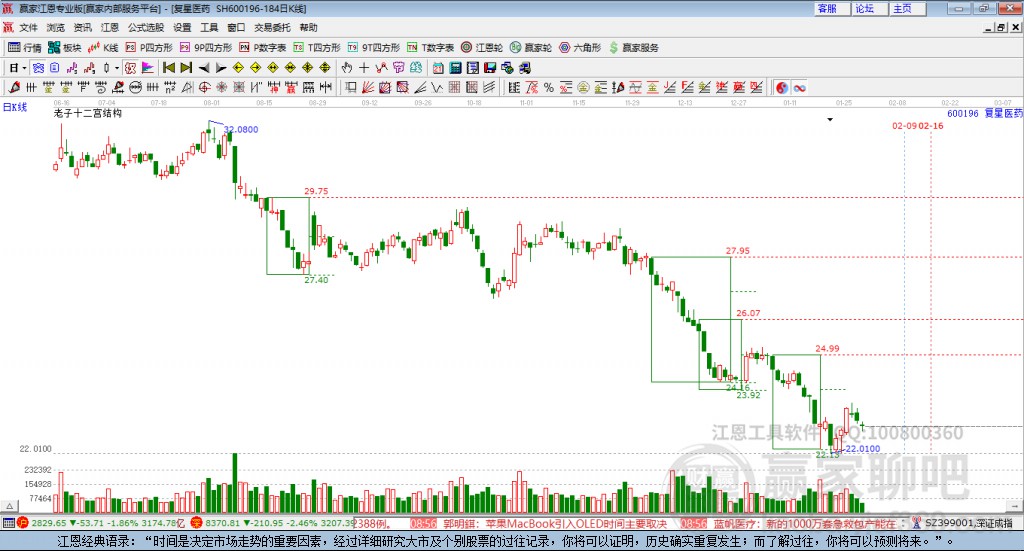Click the 600196 复星医药 stock label
Image resolution: width=1024 pixels, height=551 pixels.
985,113
